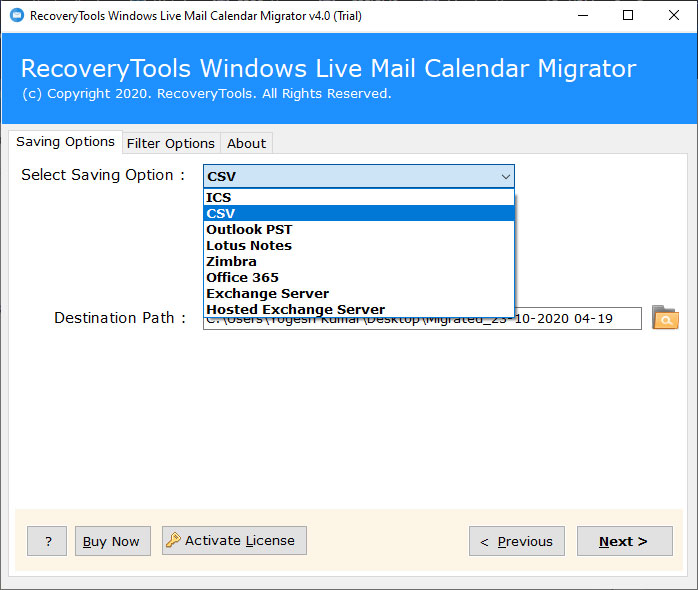Go back with the Previous button
This screenshot has height=590, width=698.
tap(517, 541)
